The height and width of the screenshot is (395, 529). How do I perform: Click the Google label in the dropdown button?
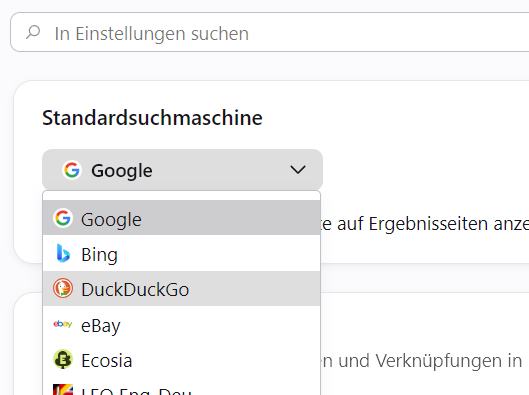(x=122, y=171)
